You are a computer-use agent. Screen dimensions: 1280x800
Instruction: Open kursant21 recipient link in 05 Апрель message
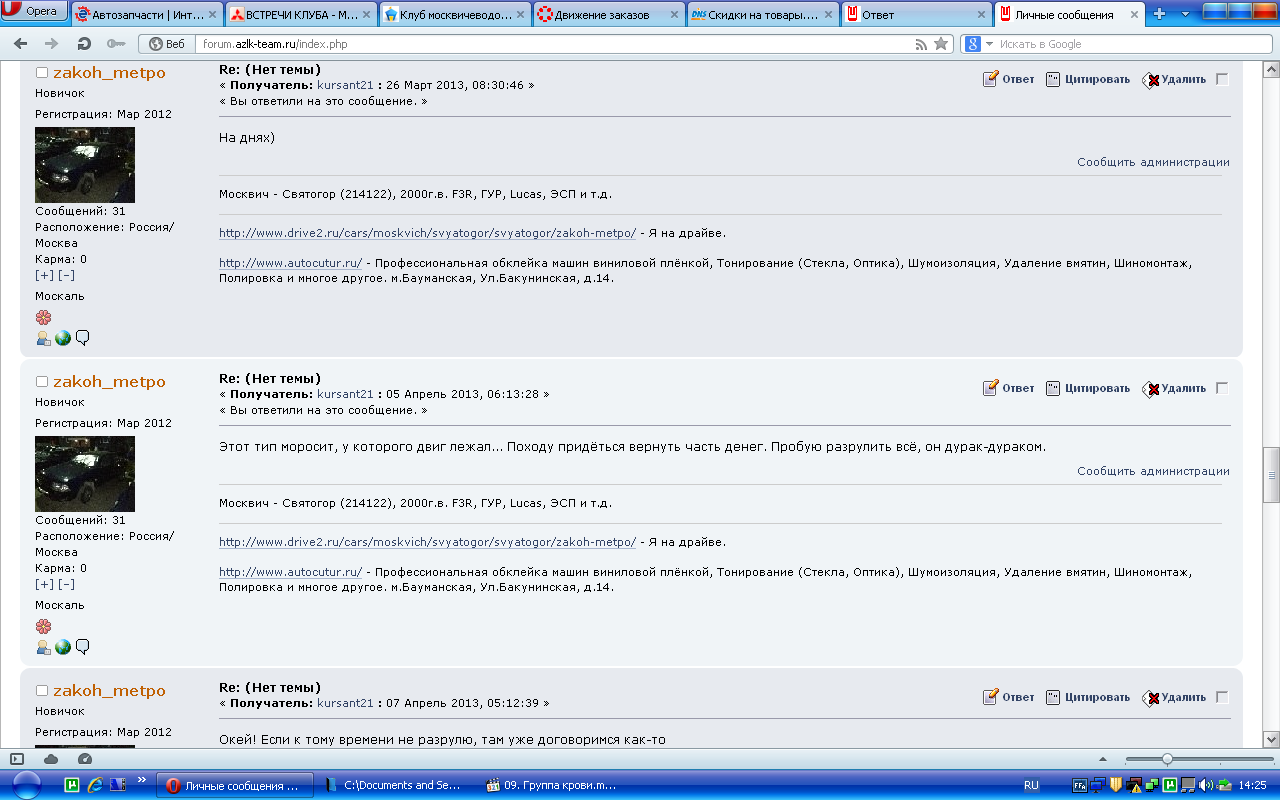(x=345, y=395)
